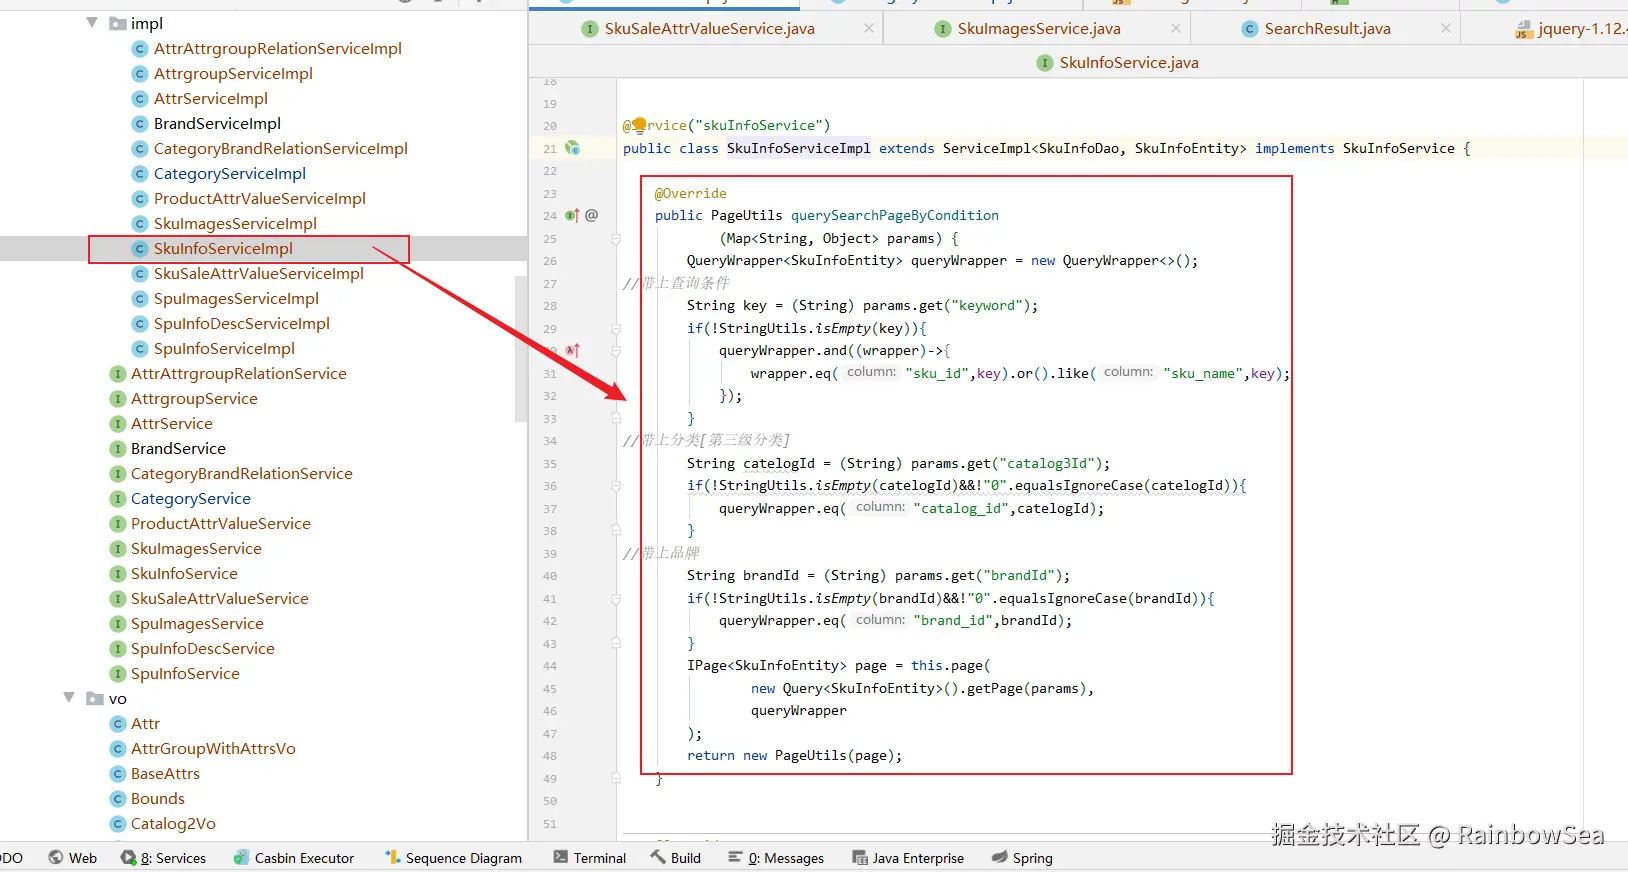Open Casbin Executor tool window
This screenshot has height=872, width=1628.
pyautogui.click(x=294, y=858)
